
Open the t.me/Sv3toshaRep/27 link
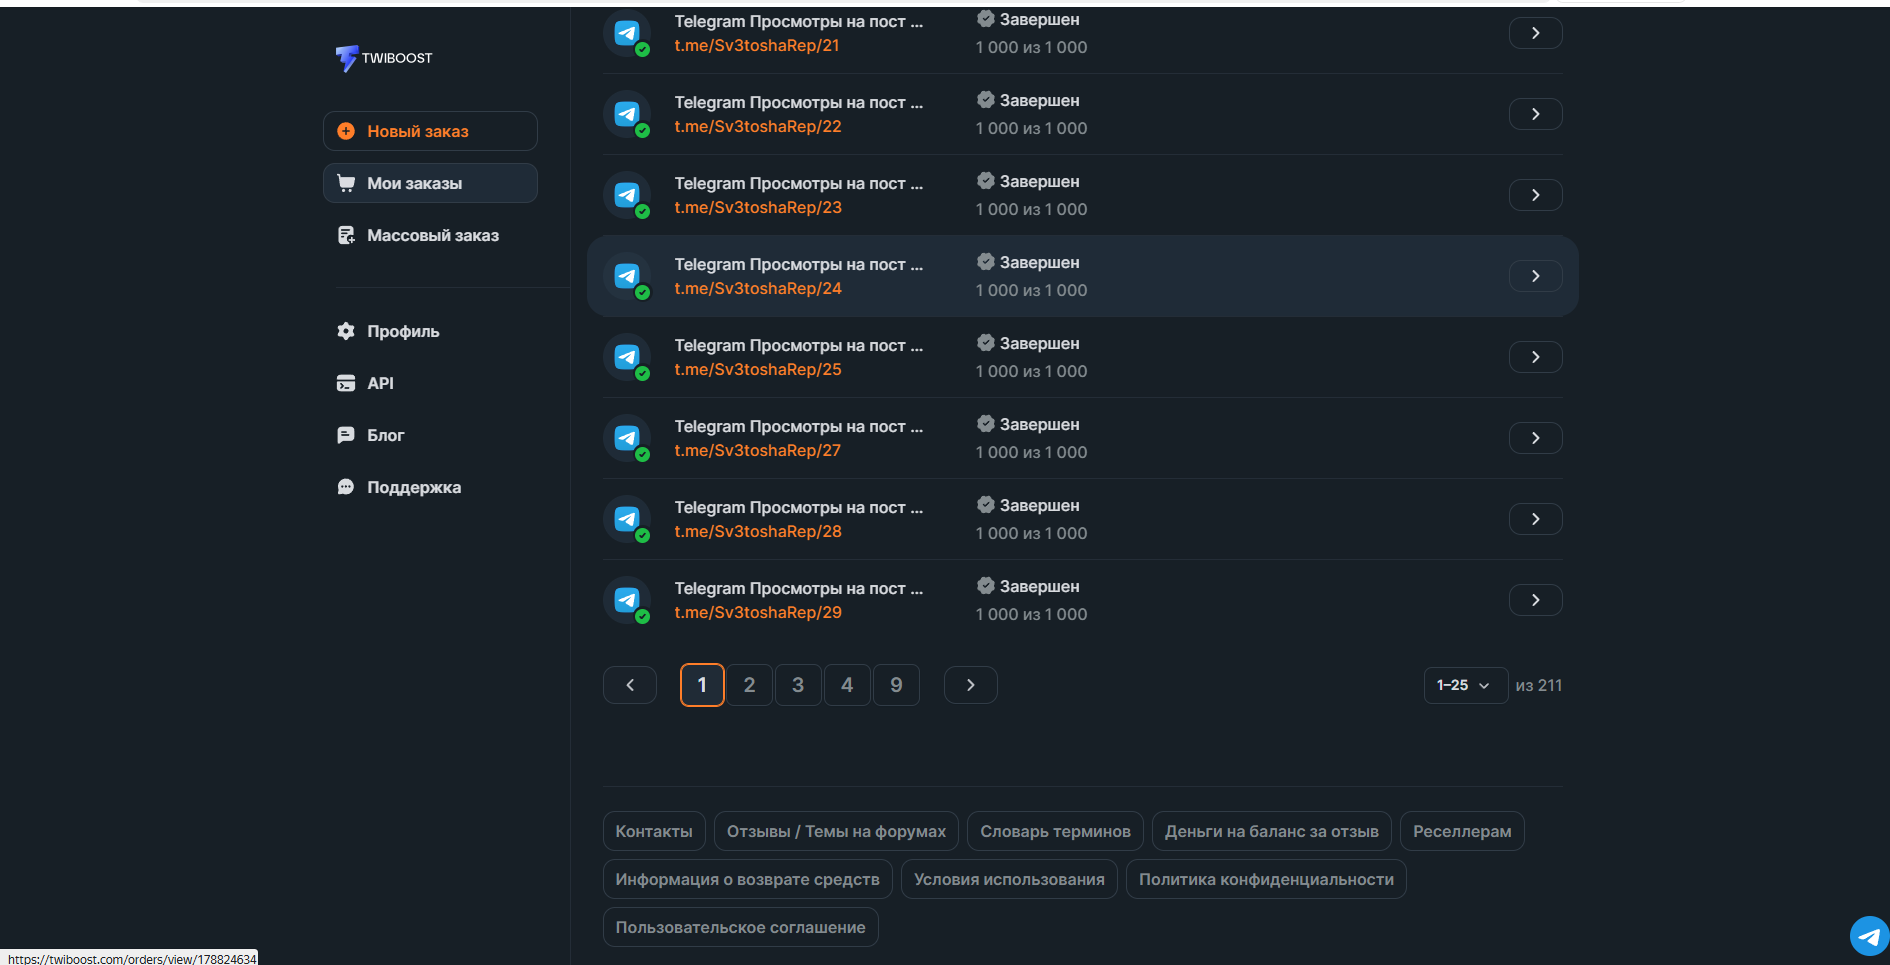[x=757, y=451]
